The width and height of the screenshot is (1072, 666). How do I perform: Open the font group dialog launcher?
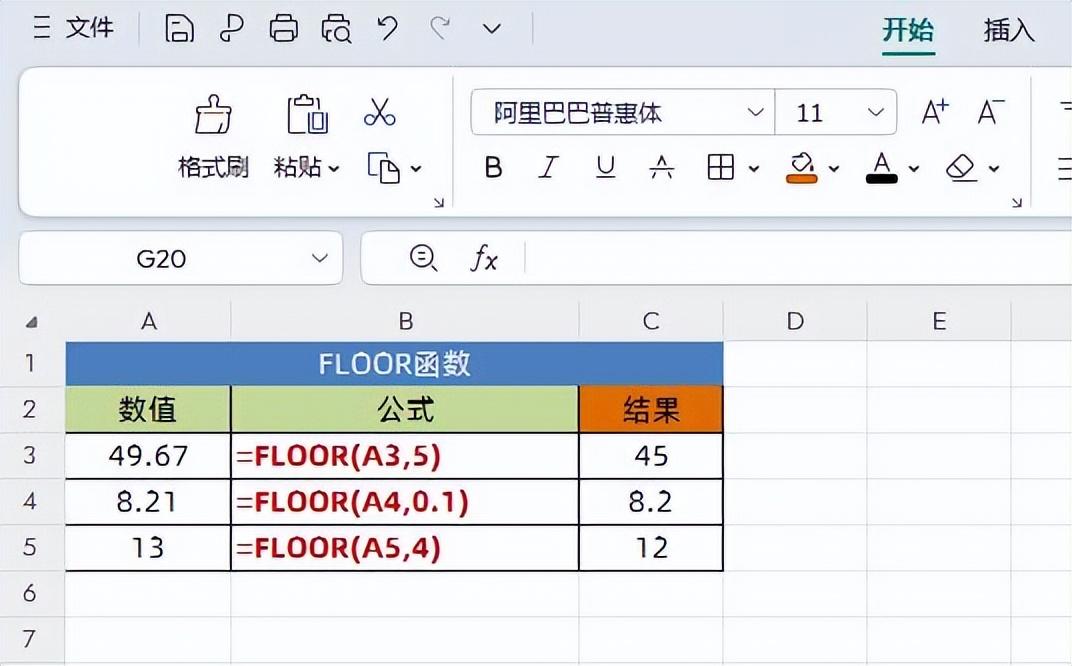[1017, 202]
